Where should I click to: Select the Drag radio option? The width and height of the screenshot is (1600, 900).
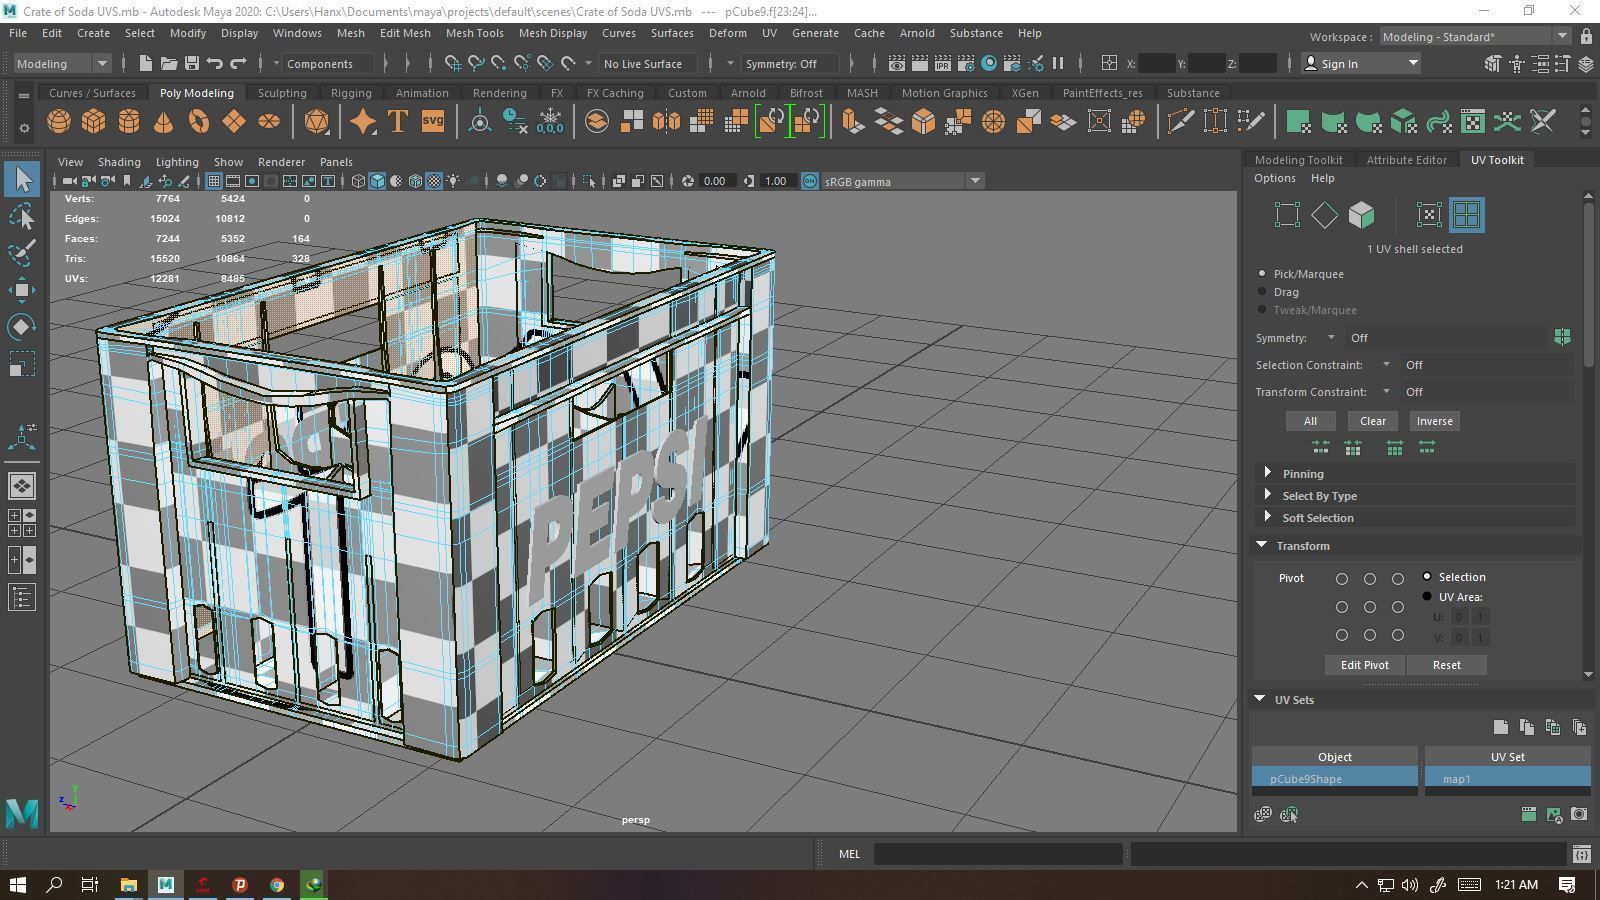[1262, 291]
